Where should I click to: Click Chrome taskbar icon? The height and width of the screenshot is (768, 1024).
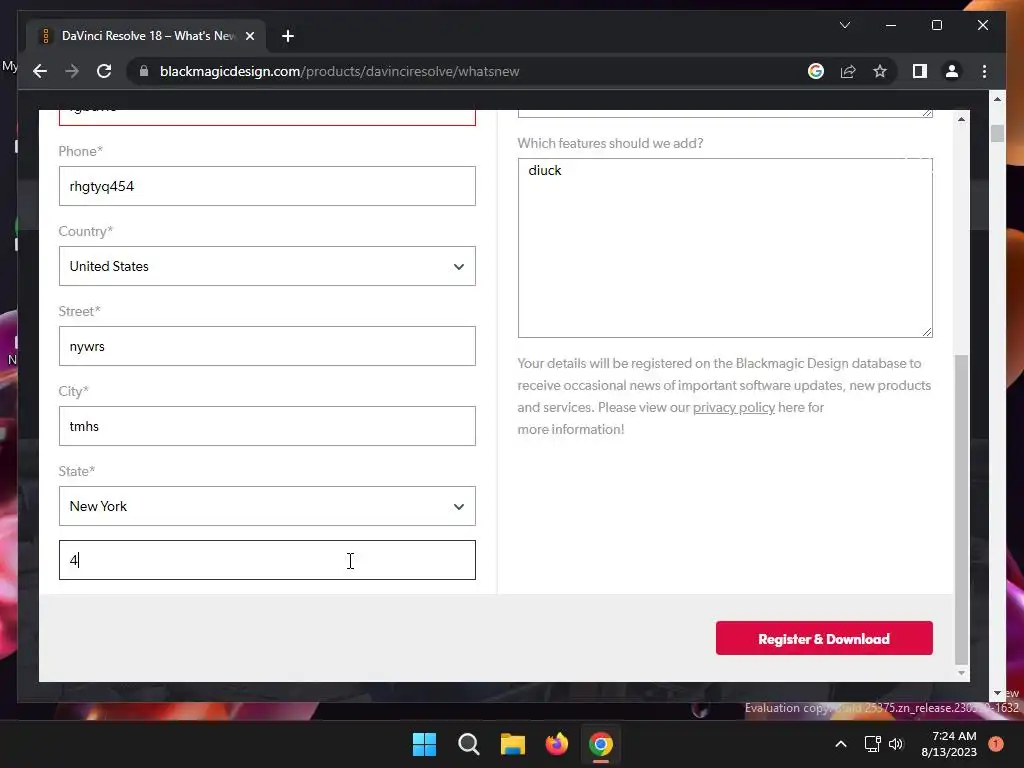click(601, 744)
